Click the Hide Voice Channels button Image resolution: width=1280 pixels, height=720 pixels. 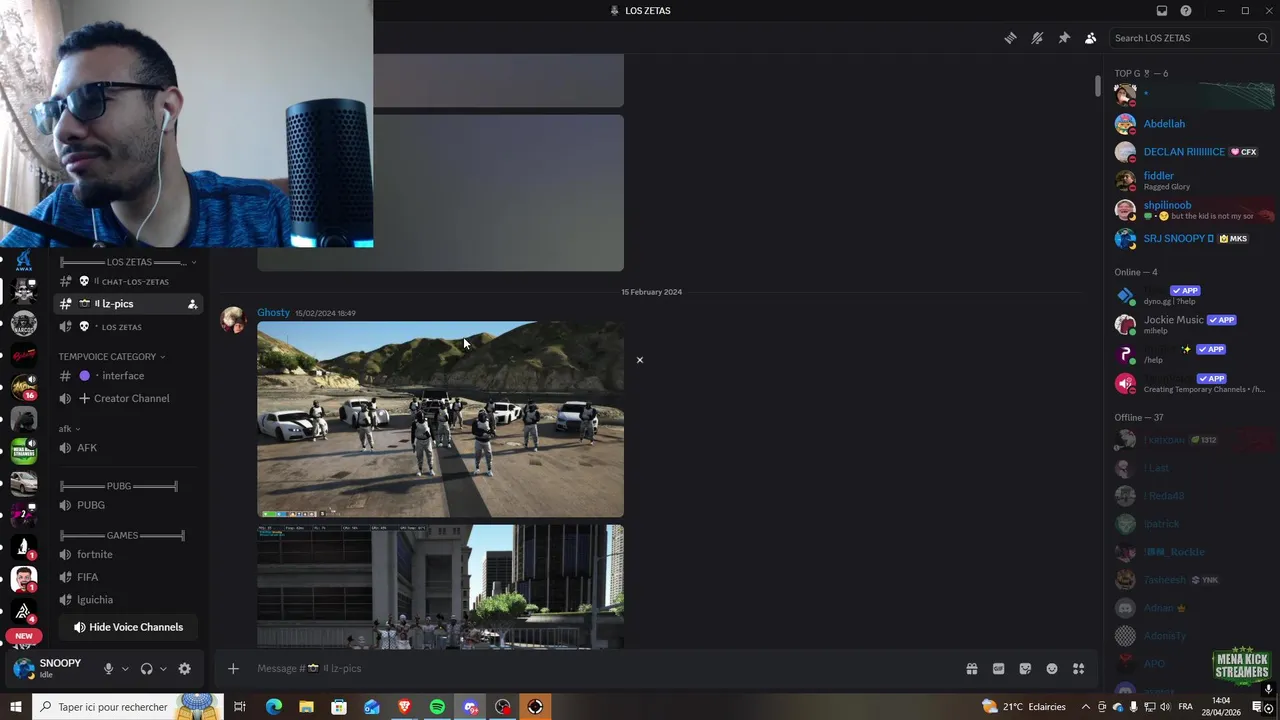[128, 627]
